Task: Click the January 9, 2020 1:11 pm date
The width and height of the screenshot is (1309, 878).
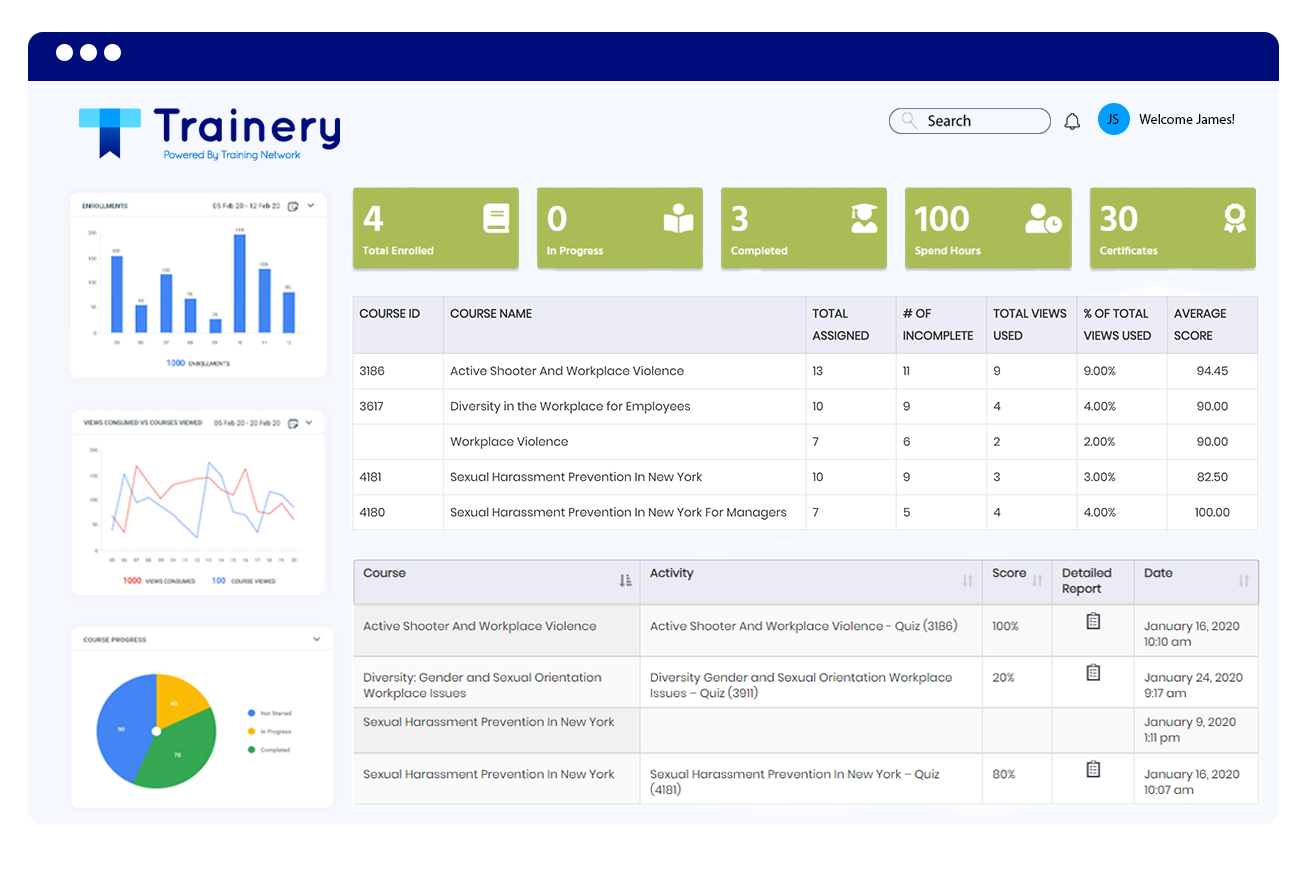Action: pyautogui.click(x=1190, y=730)
